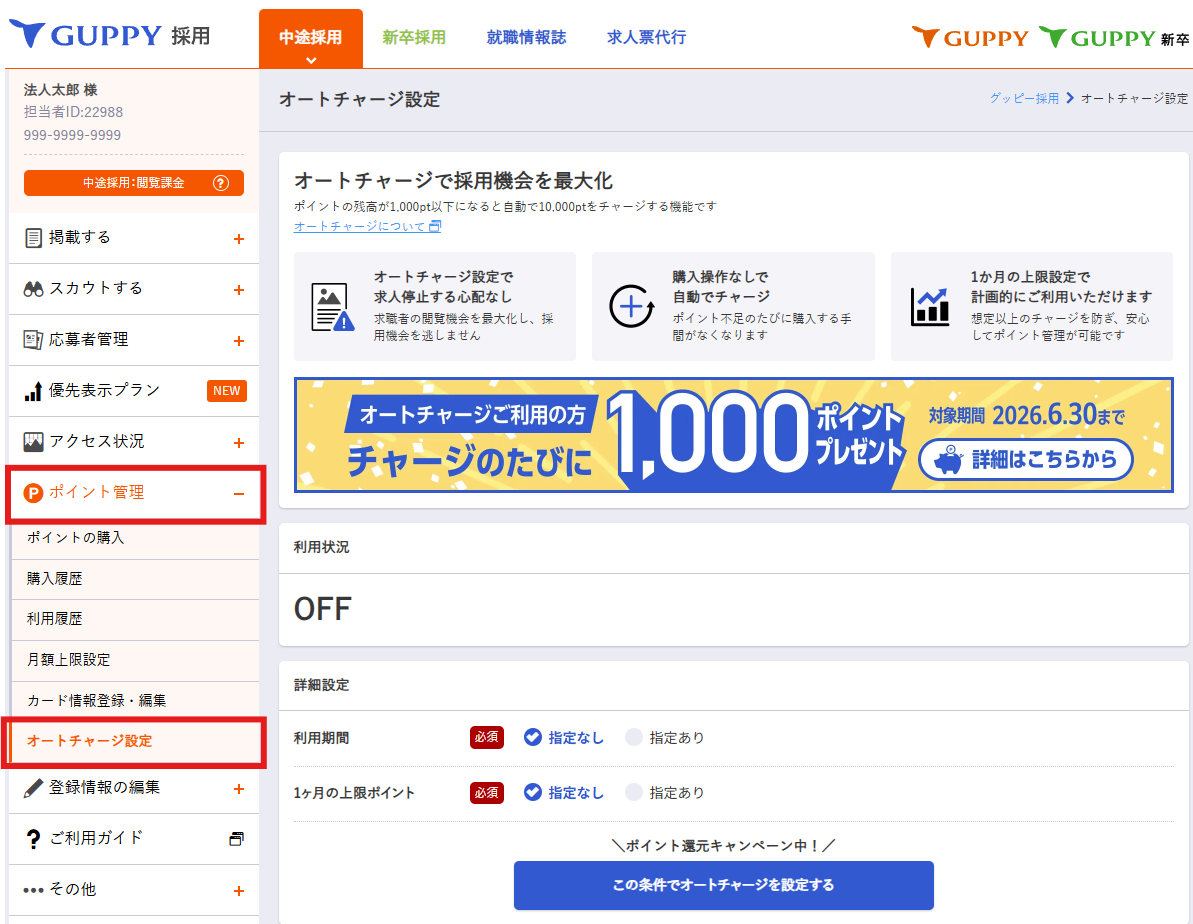
Task: Click the 優先表示プラン menu label
Action: 105,390
